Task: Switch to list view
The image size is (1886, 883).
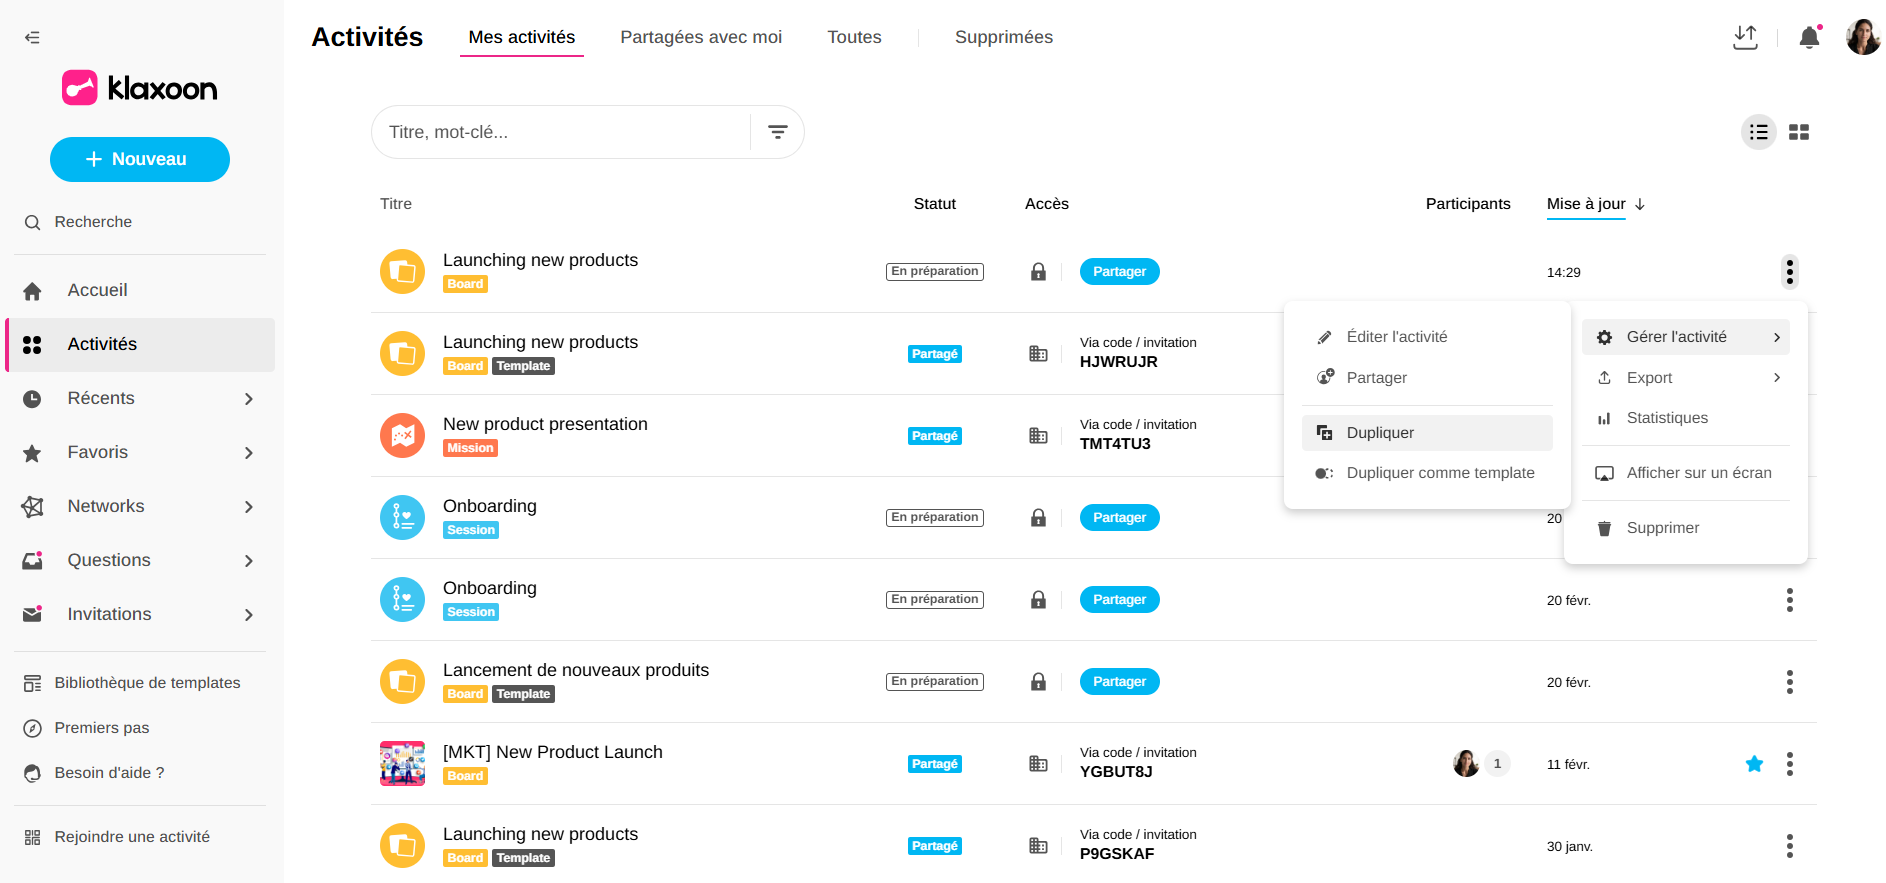Action: point(1758,132)
